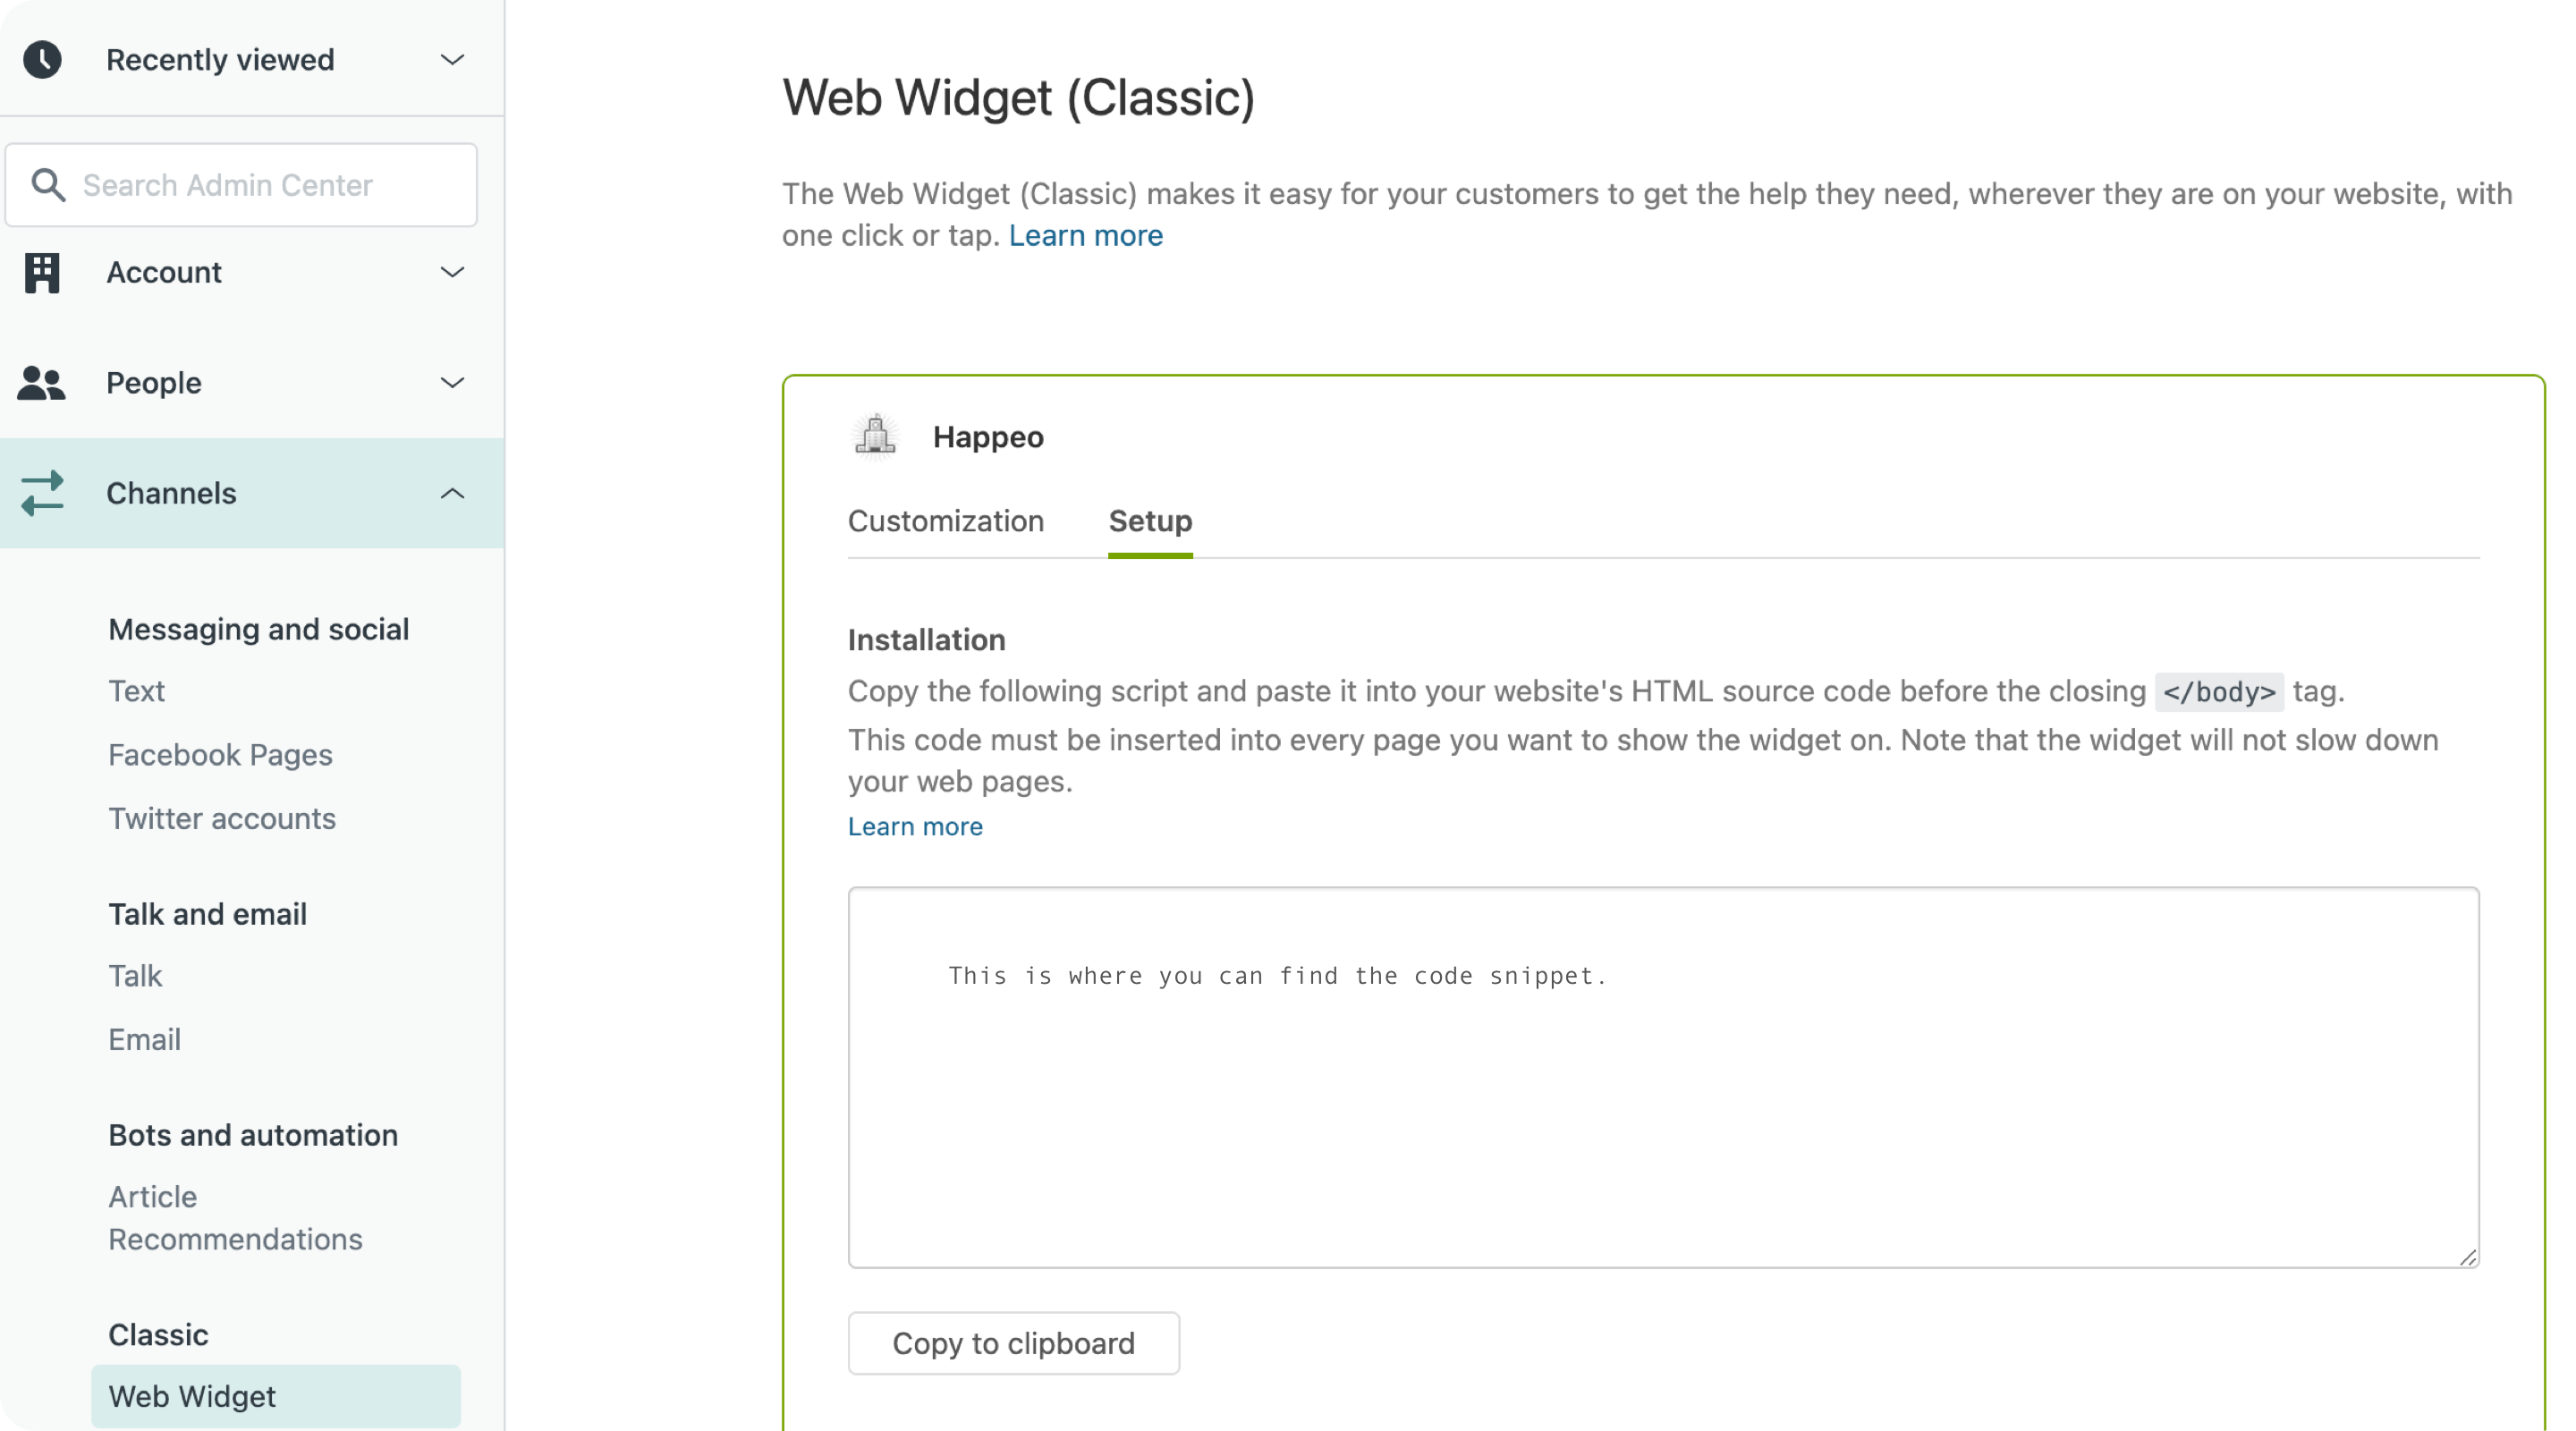Open the Talk channel settings
The height and width of the screenshot is (1431, 2576).
coord(135,976)
